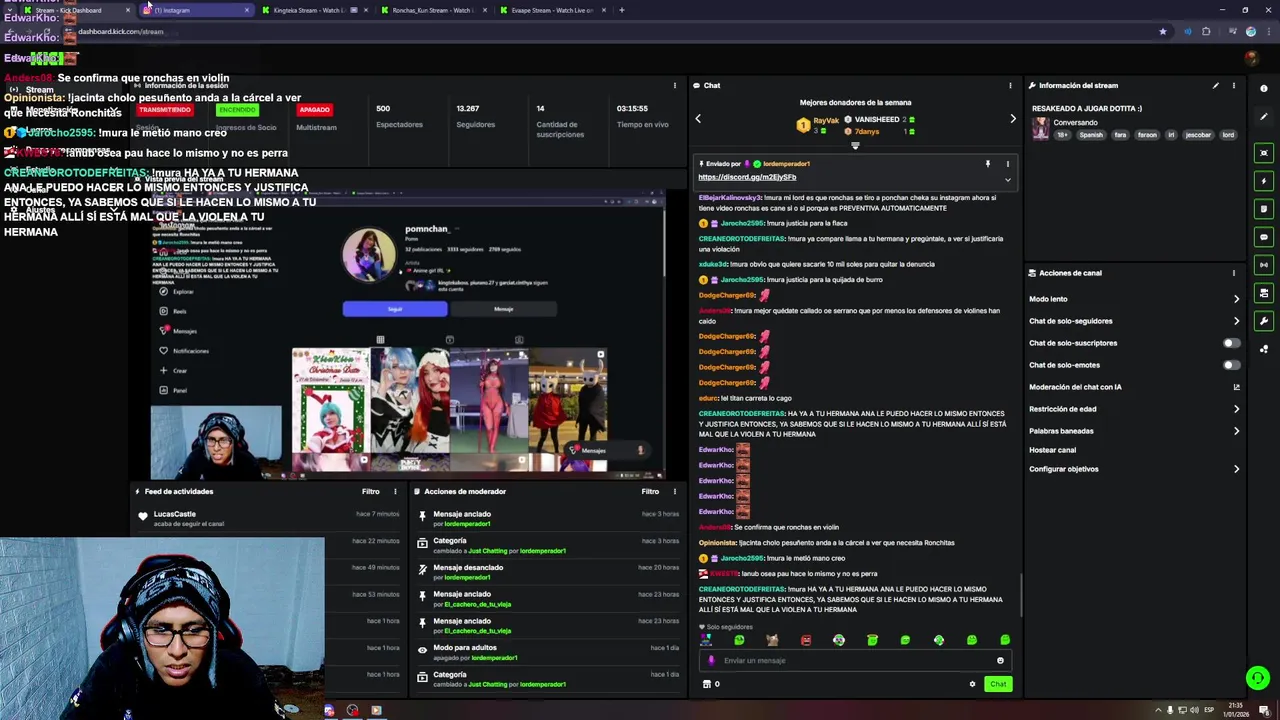
Task: Open Feed de actividades options menu
Action: (395, 492)
